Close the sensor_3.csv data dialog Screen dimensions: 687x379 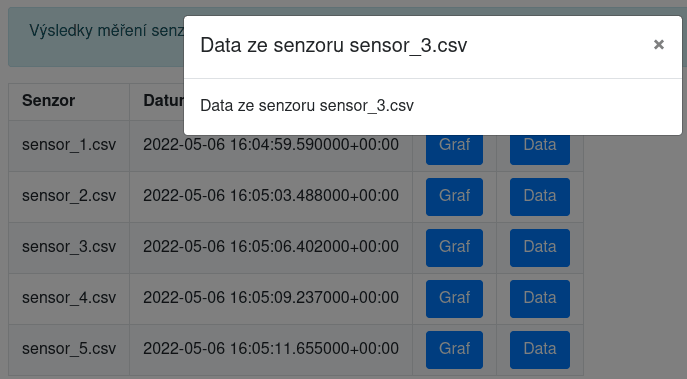(659, 45)
